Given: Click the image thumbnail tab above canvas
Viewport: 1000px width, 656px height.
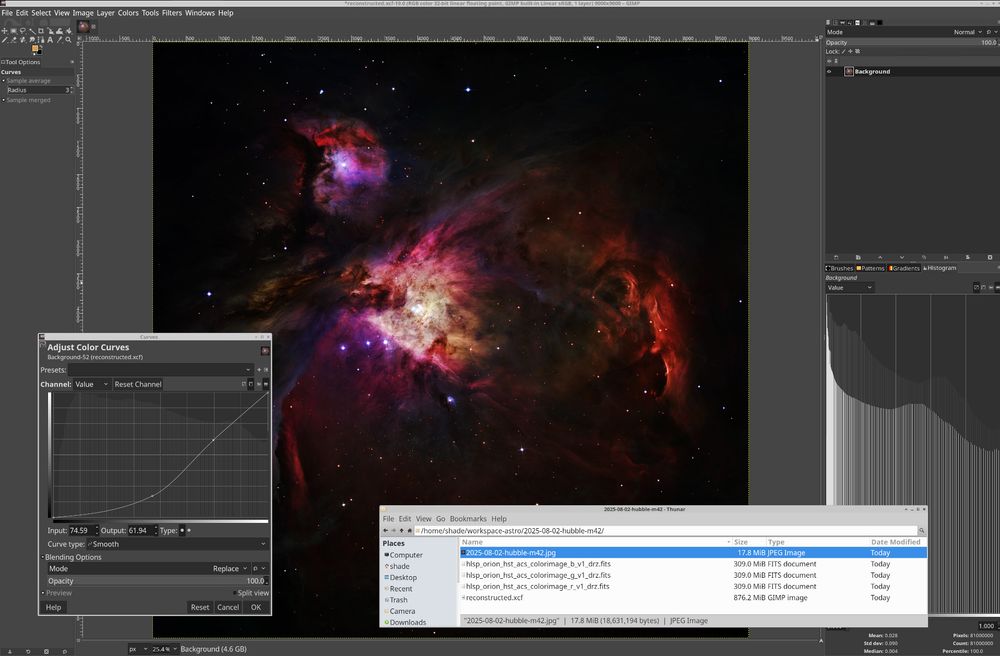Looking at the screenshot, I should pos(83,26).
